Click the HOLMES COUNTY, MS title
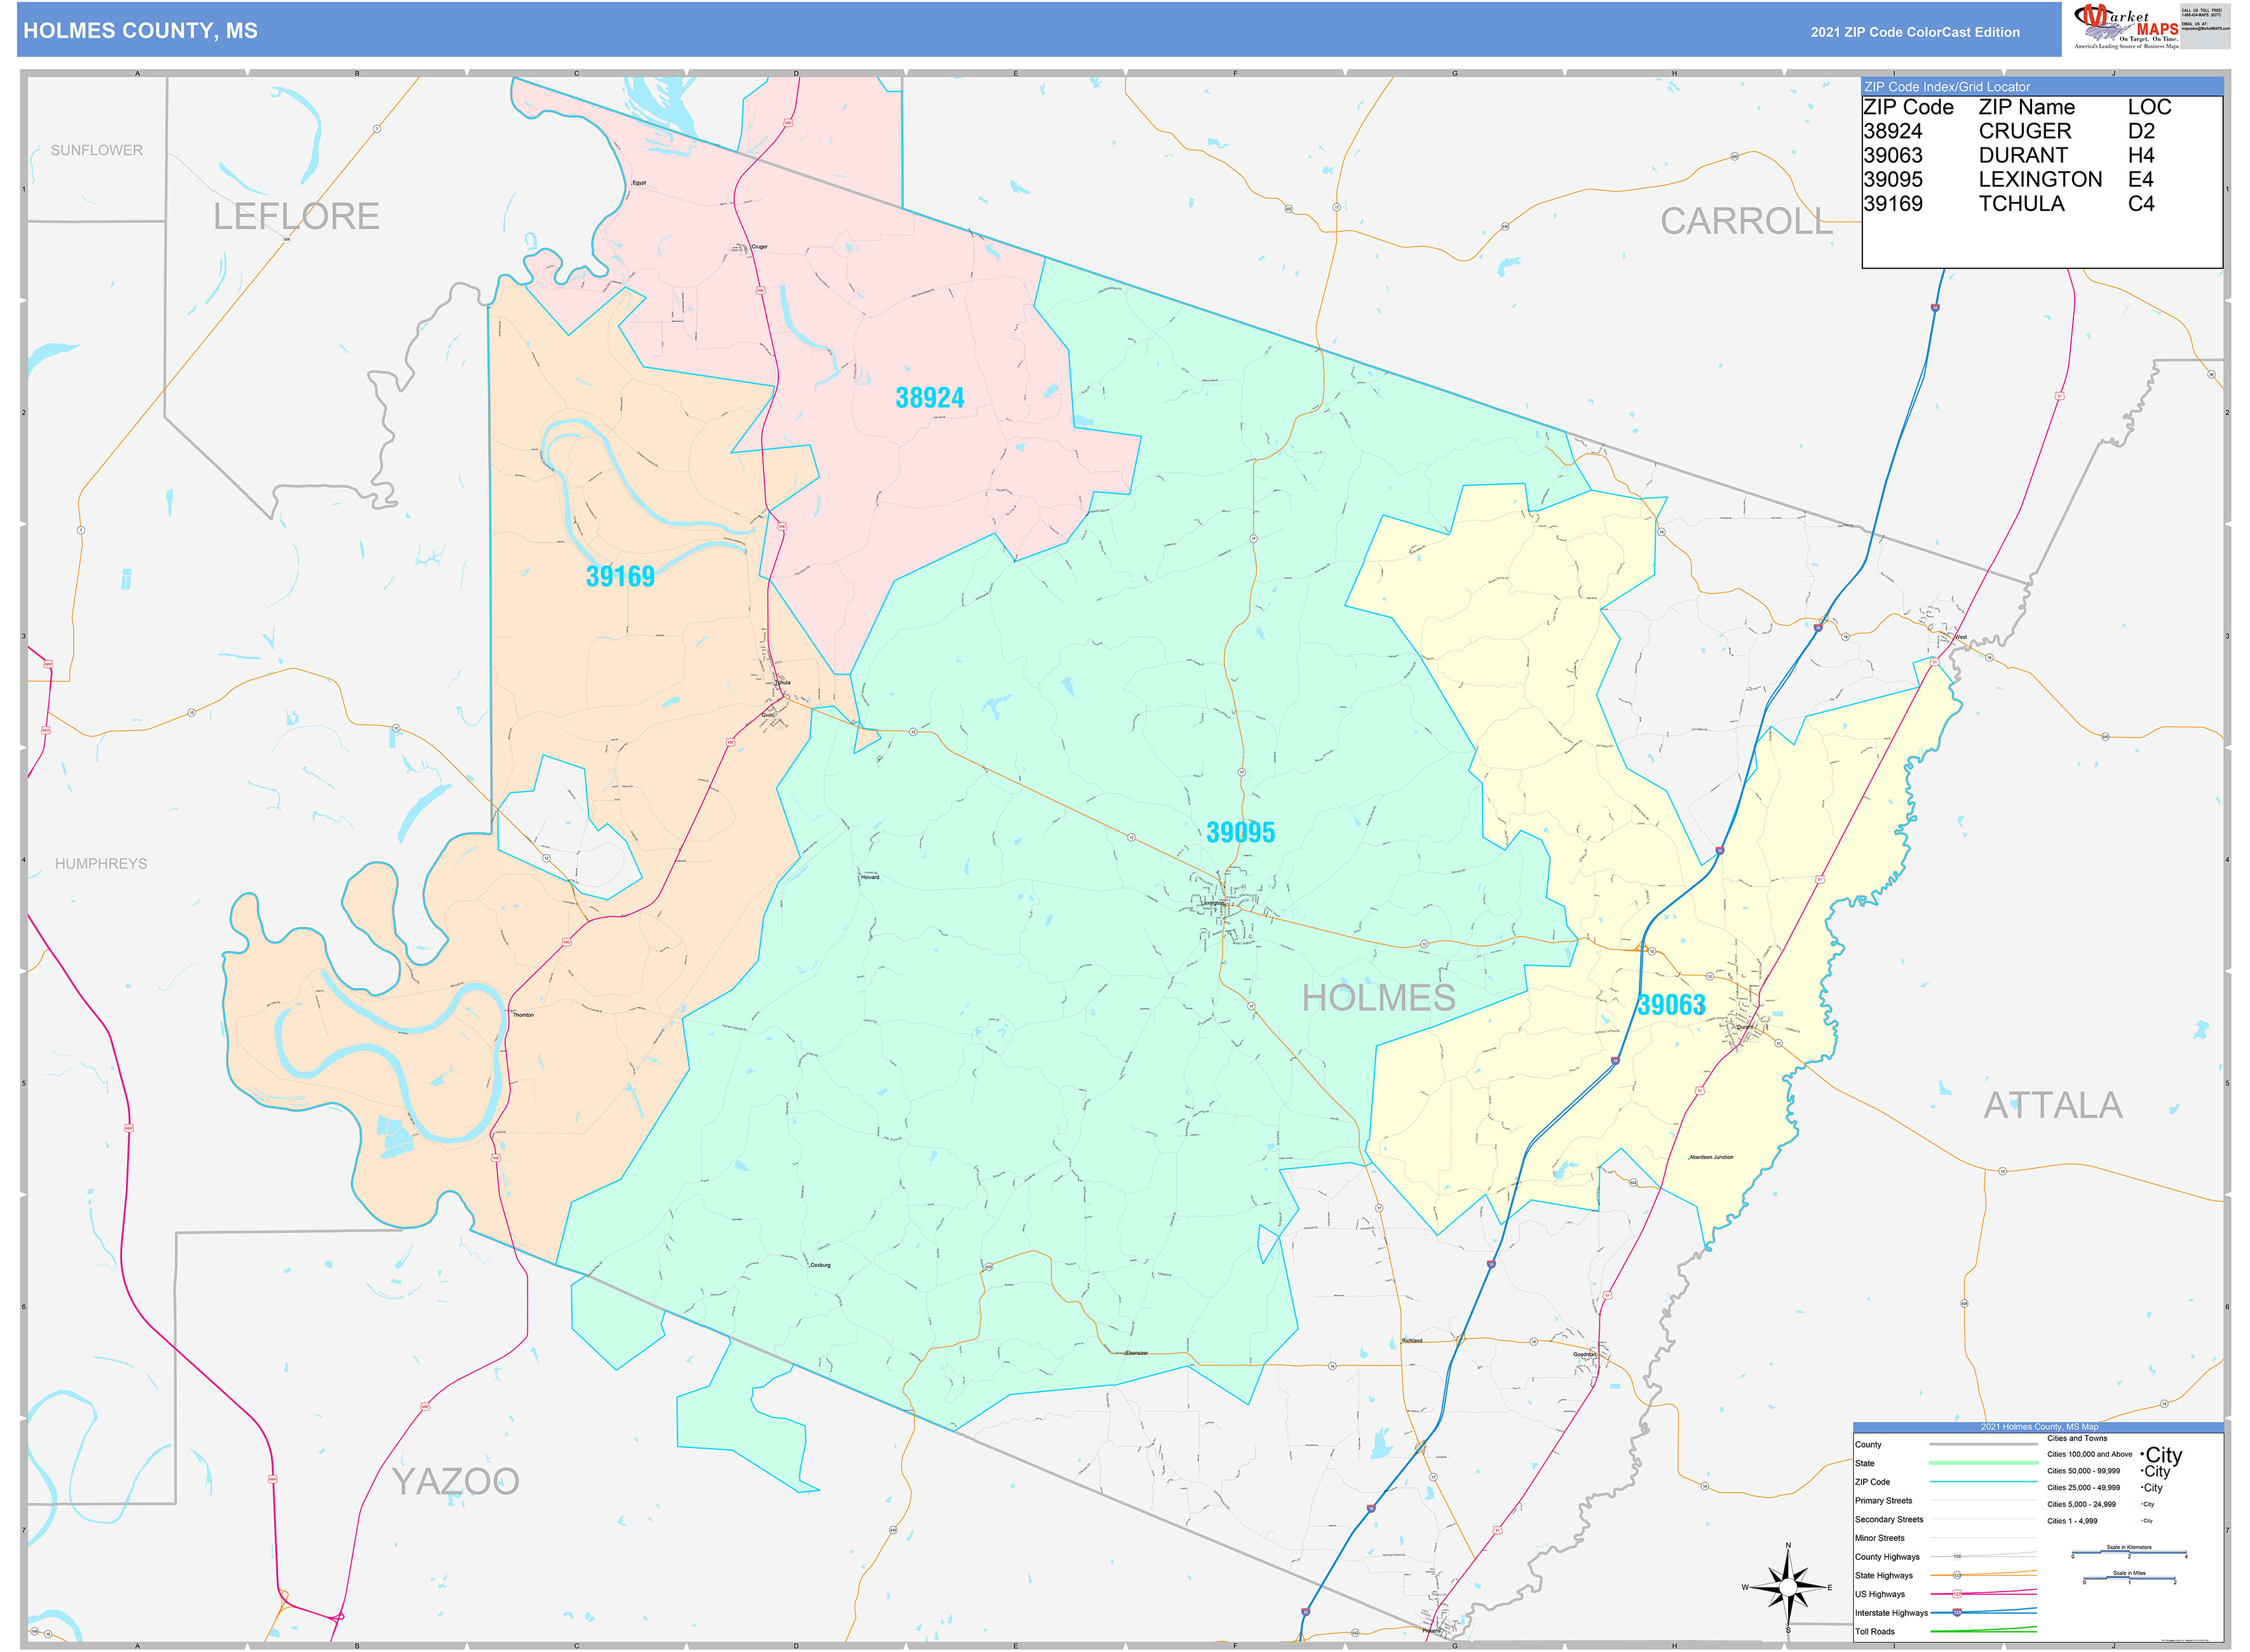 click(x=140, y=31)
